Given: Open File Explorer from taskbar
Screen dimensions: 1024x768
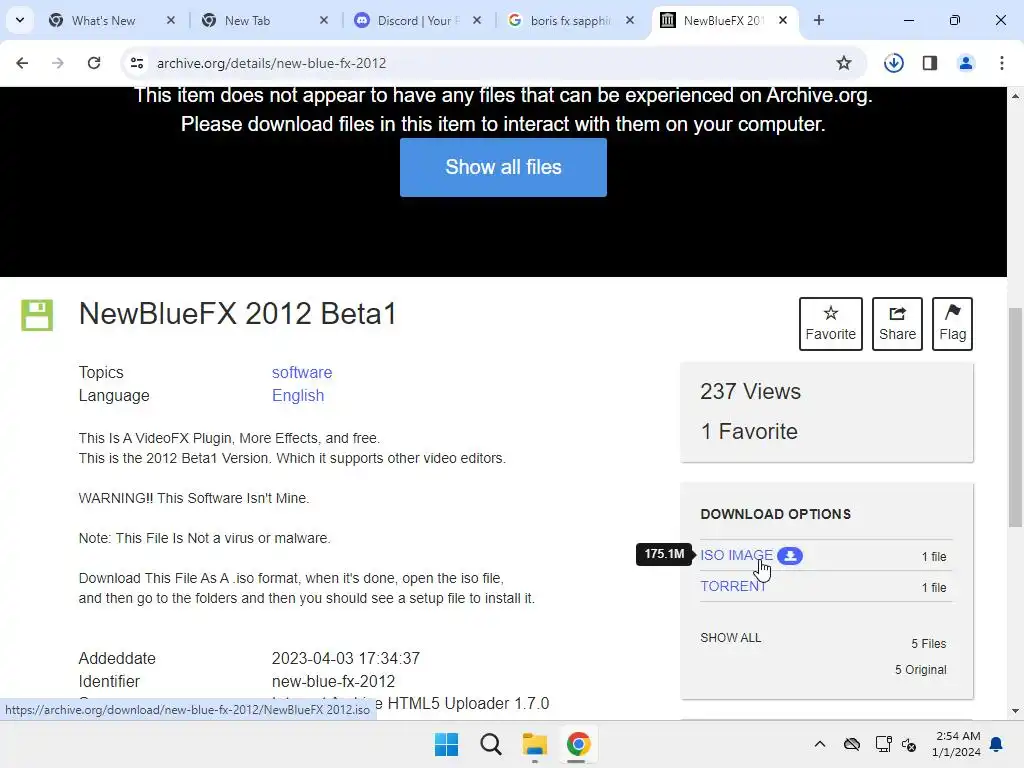Looking at the screenshot, I should click(534, 744).
